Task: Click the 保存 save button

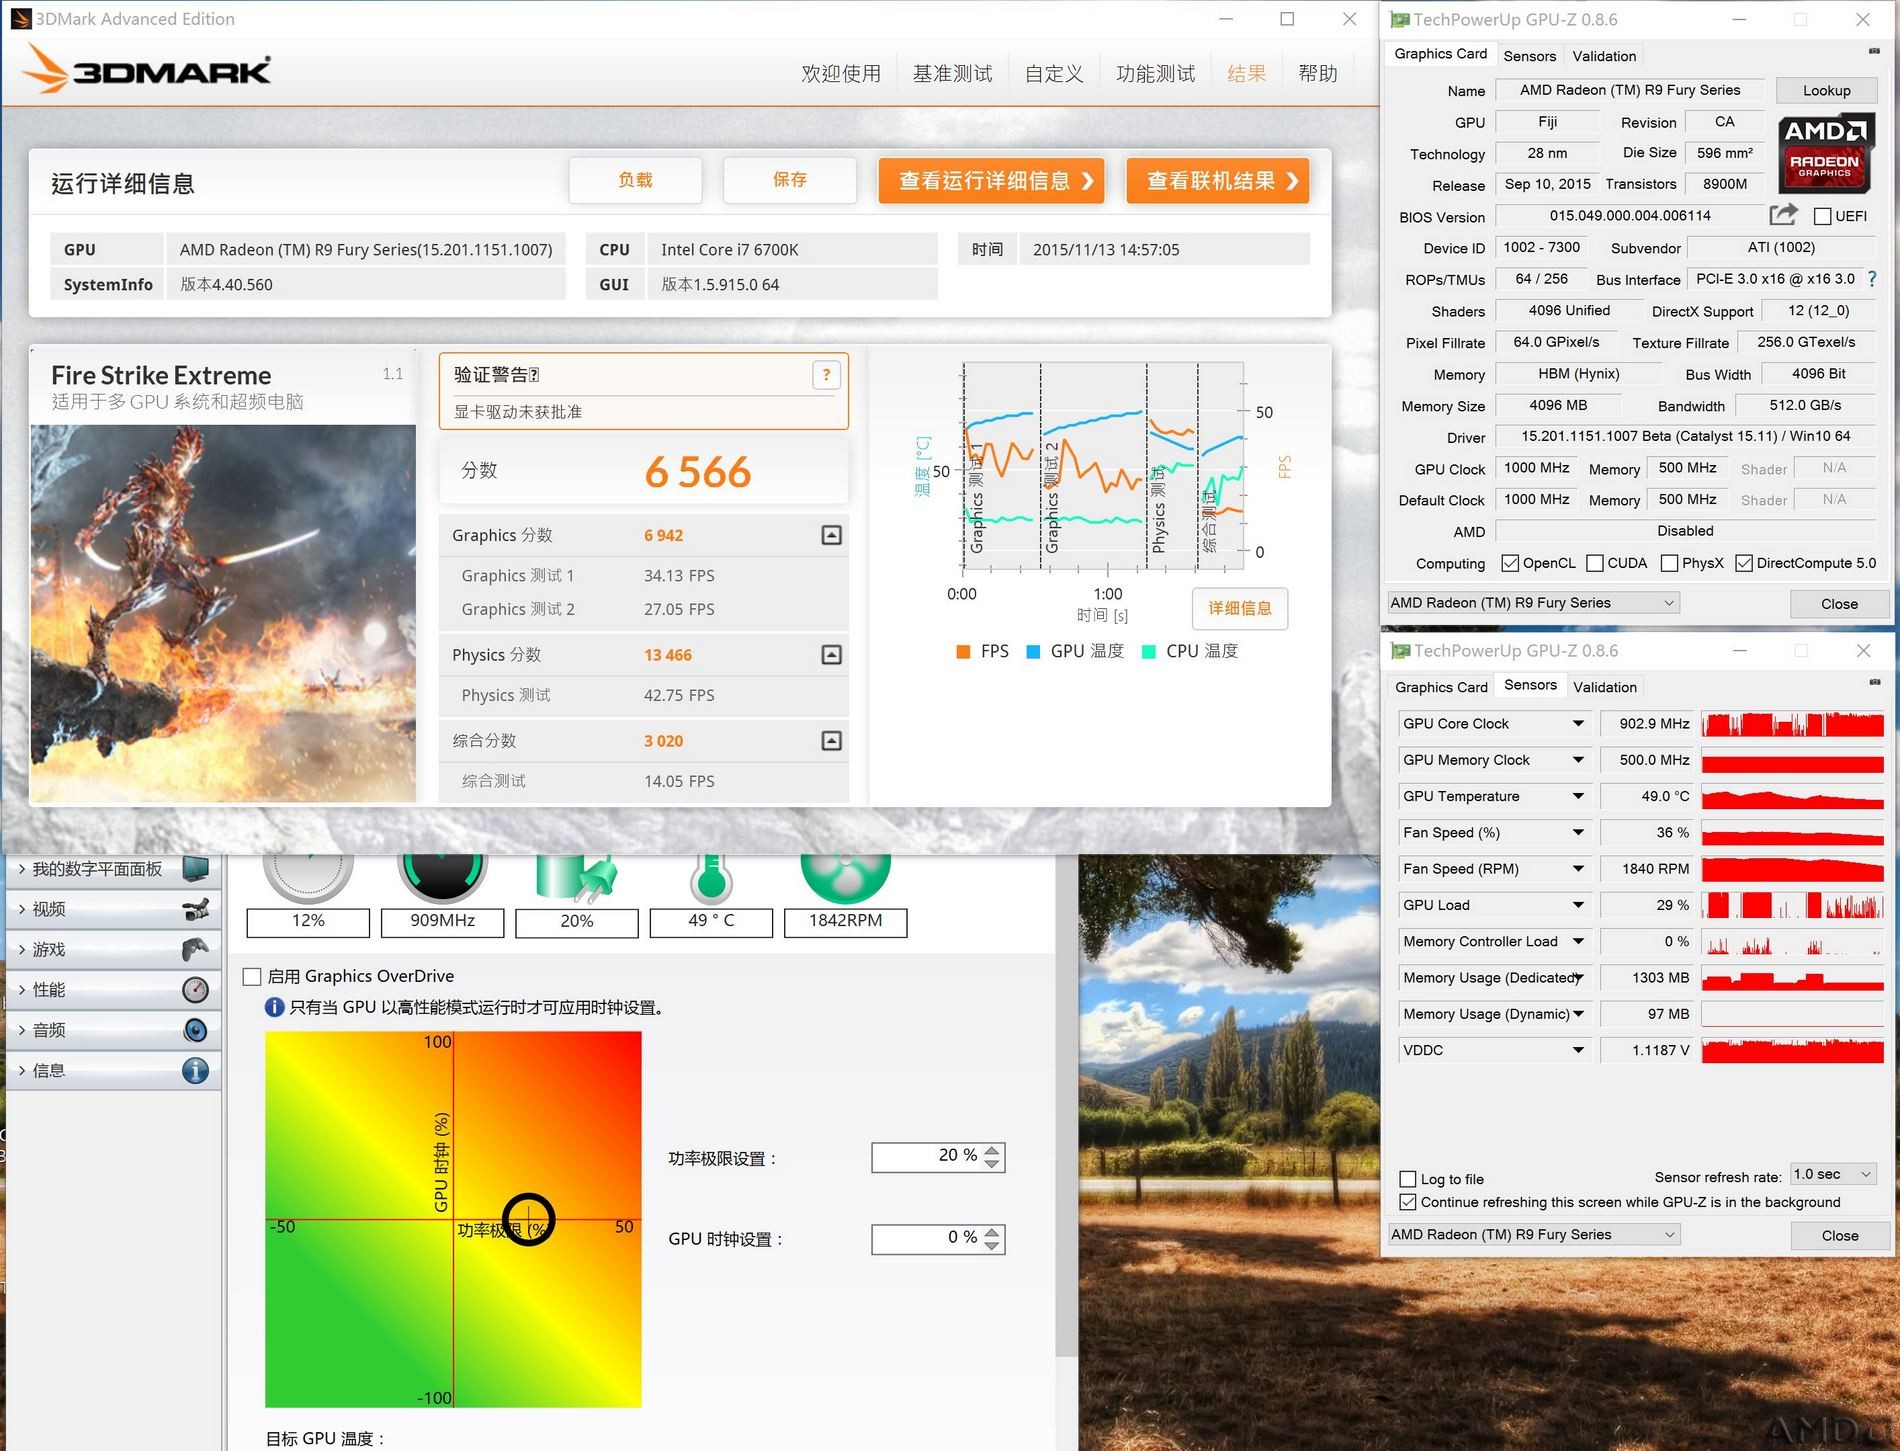Action: tap(789, 180)
